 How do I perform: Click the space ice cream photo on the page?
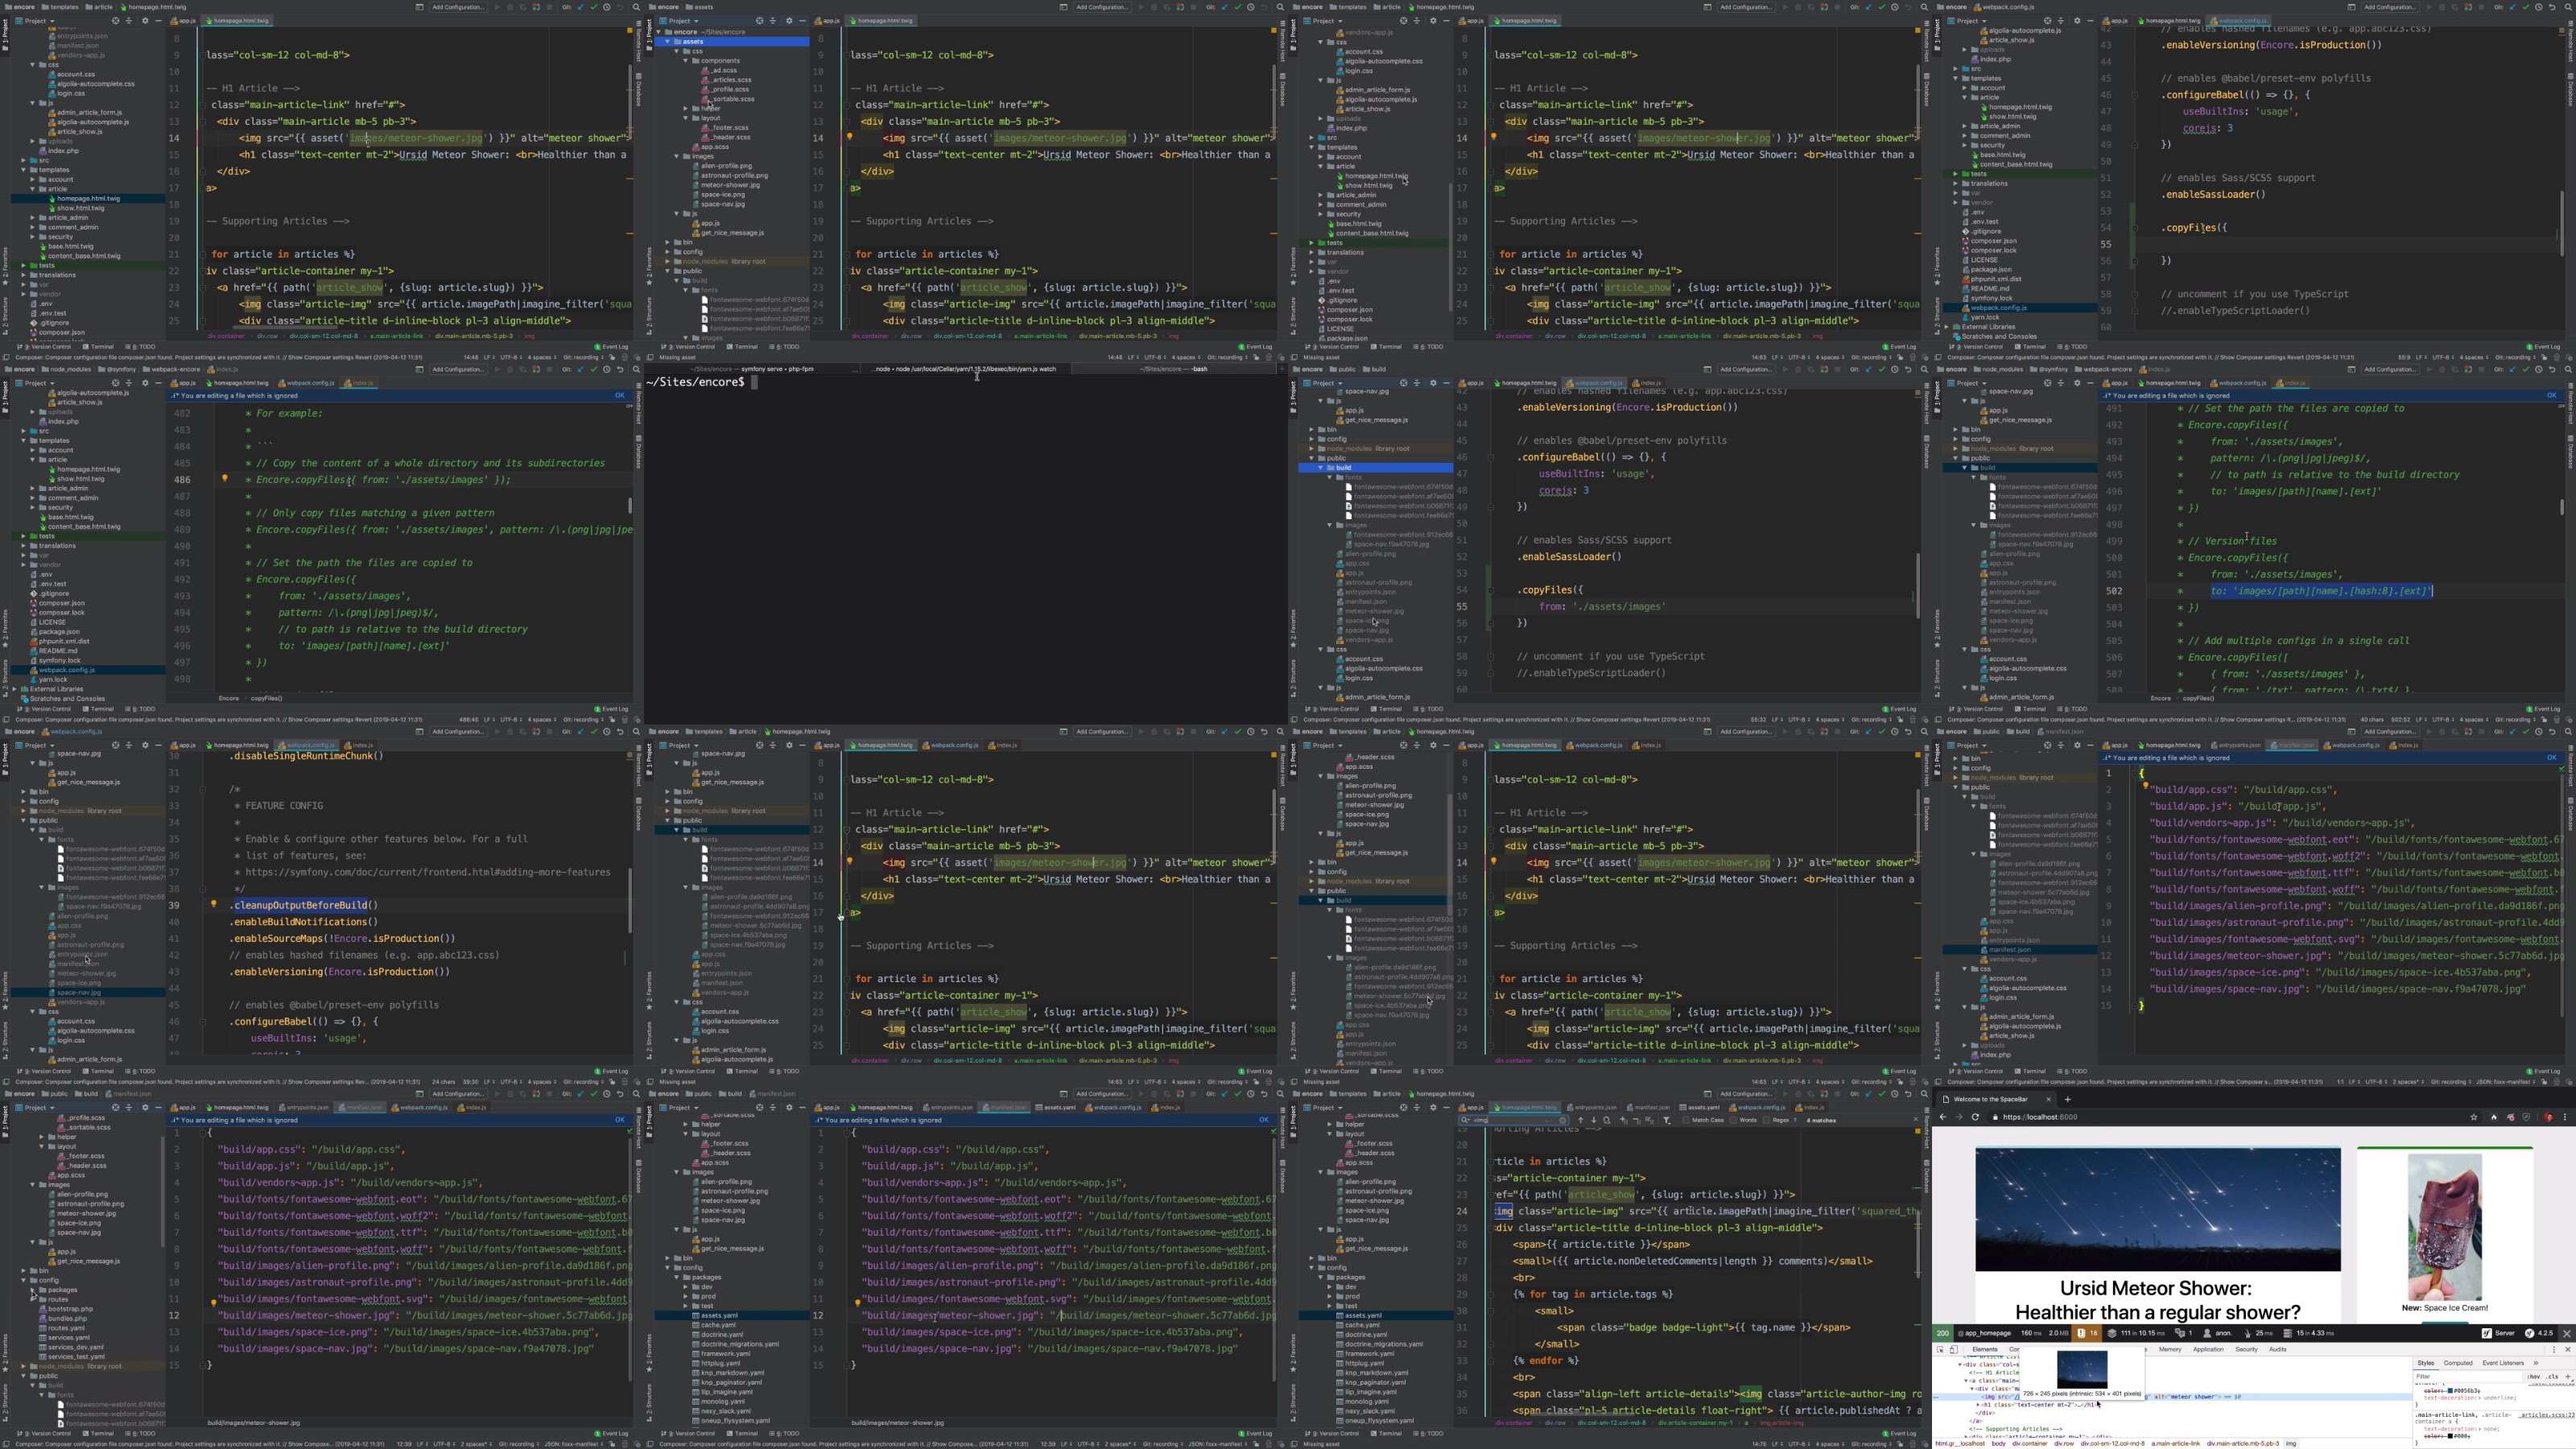[2444, 1227]
